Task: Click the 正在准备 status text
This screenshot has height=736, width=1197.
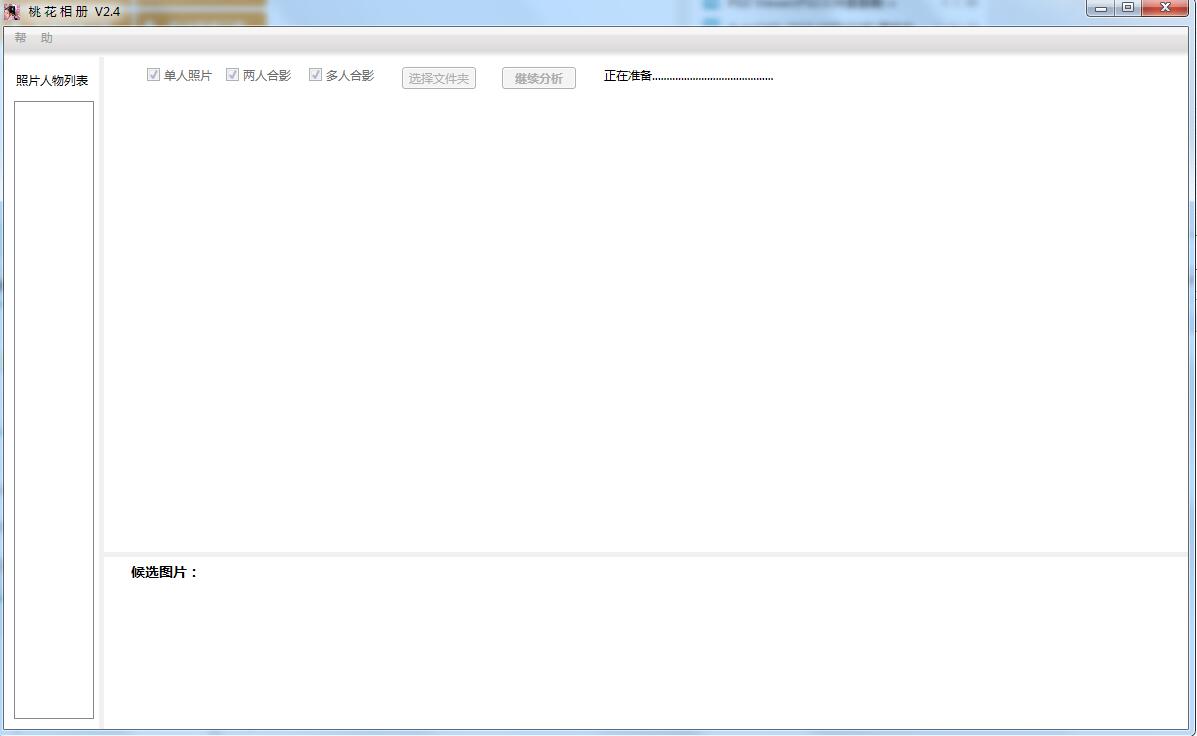Action: coord(628,76)
